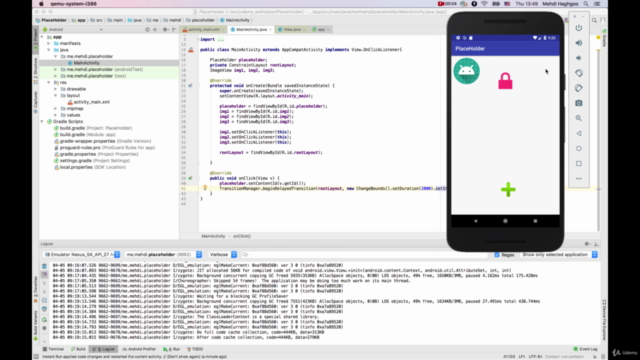
Task: Switch to the activity_main.xml editor tab
Action: point(203,29)
